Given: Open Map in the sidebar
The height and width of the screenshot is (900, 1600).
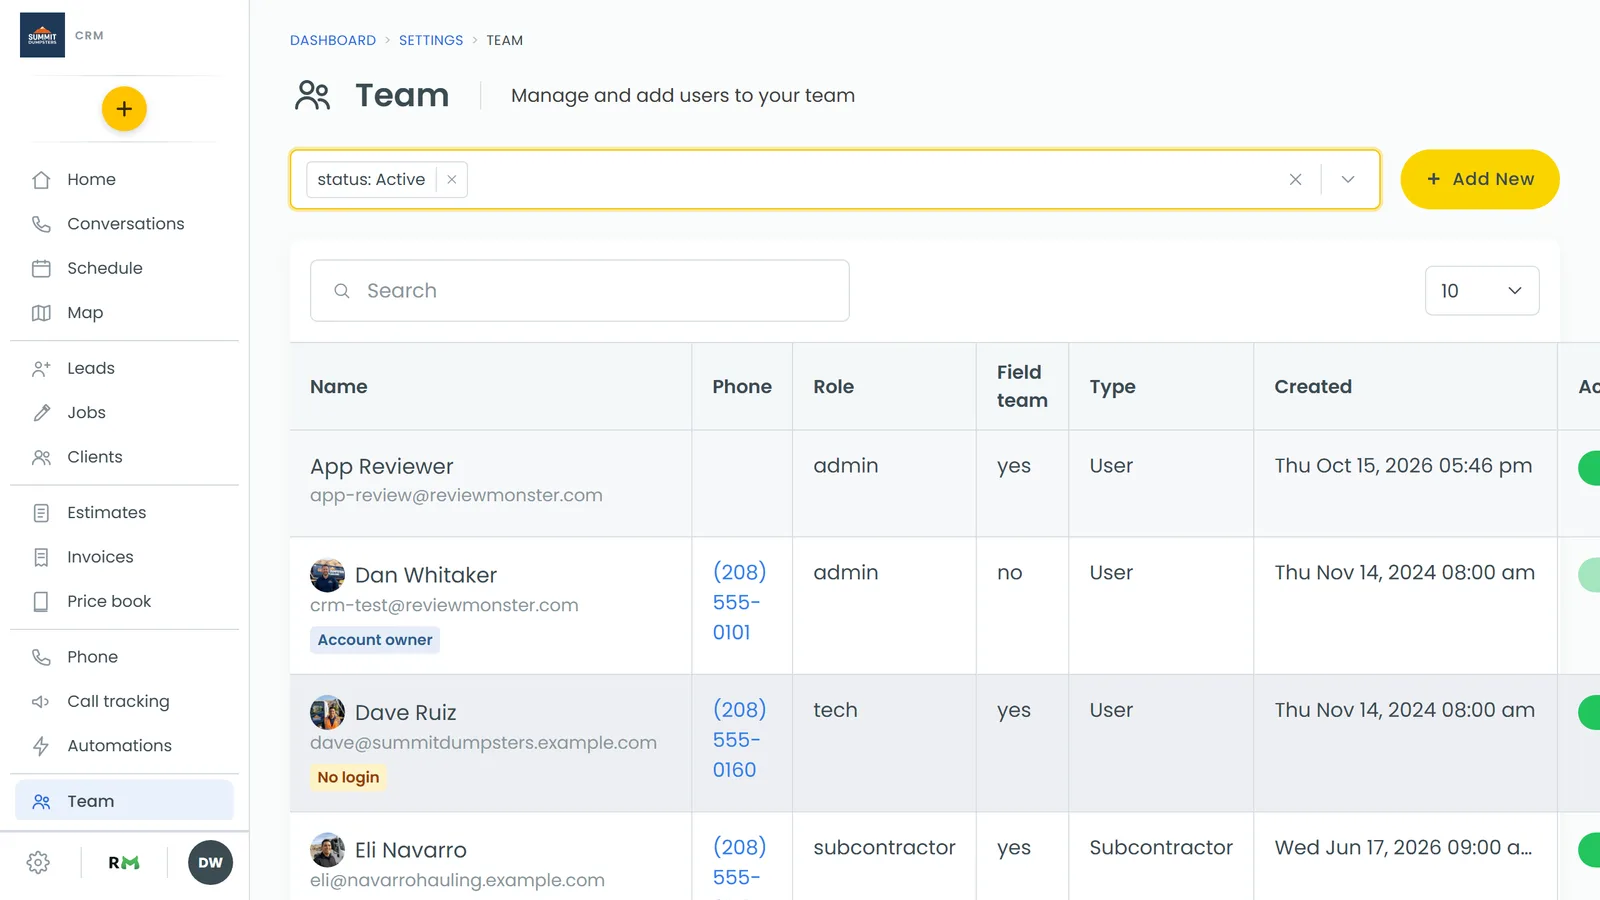Looking at the screenshot, I should tap(124, 313).
